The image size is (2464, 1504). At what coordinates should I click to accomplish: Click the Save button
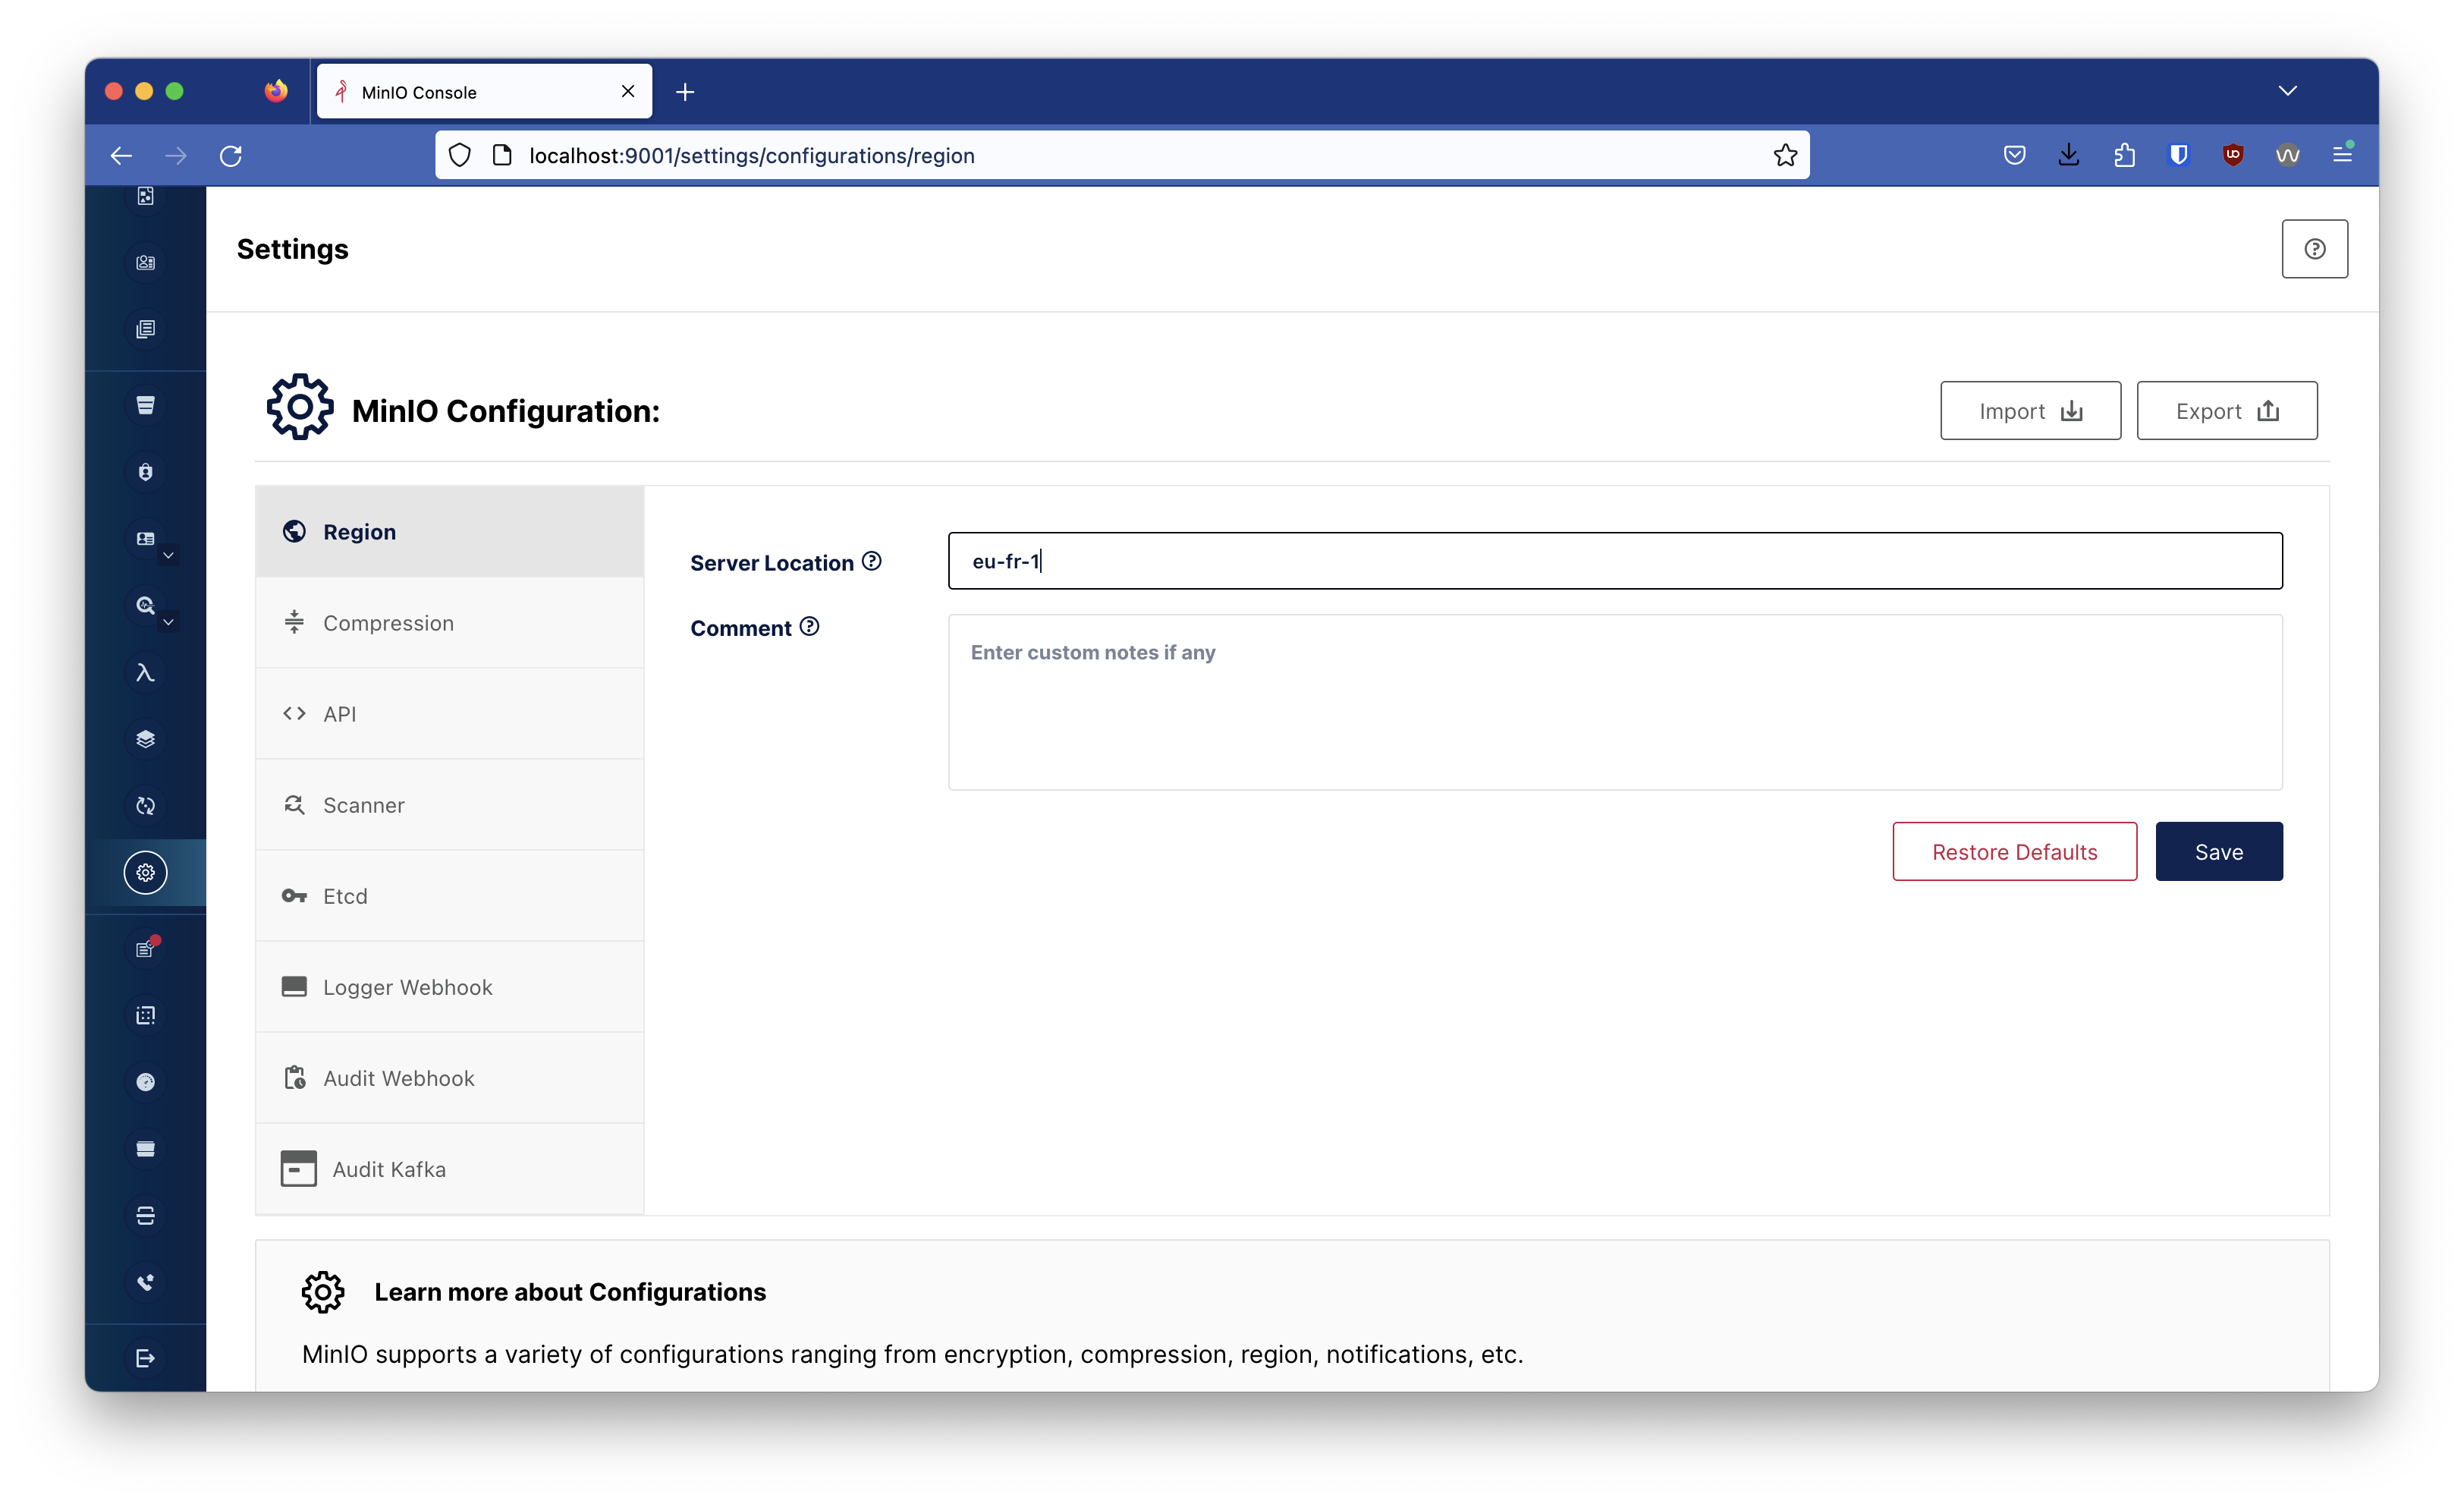2220,851
